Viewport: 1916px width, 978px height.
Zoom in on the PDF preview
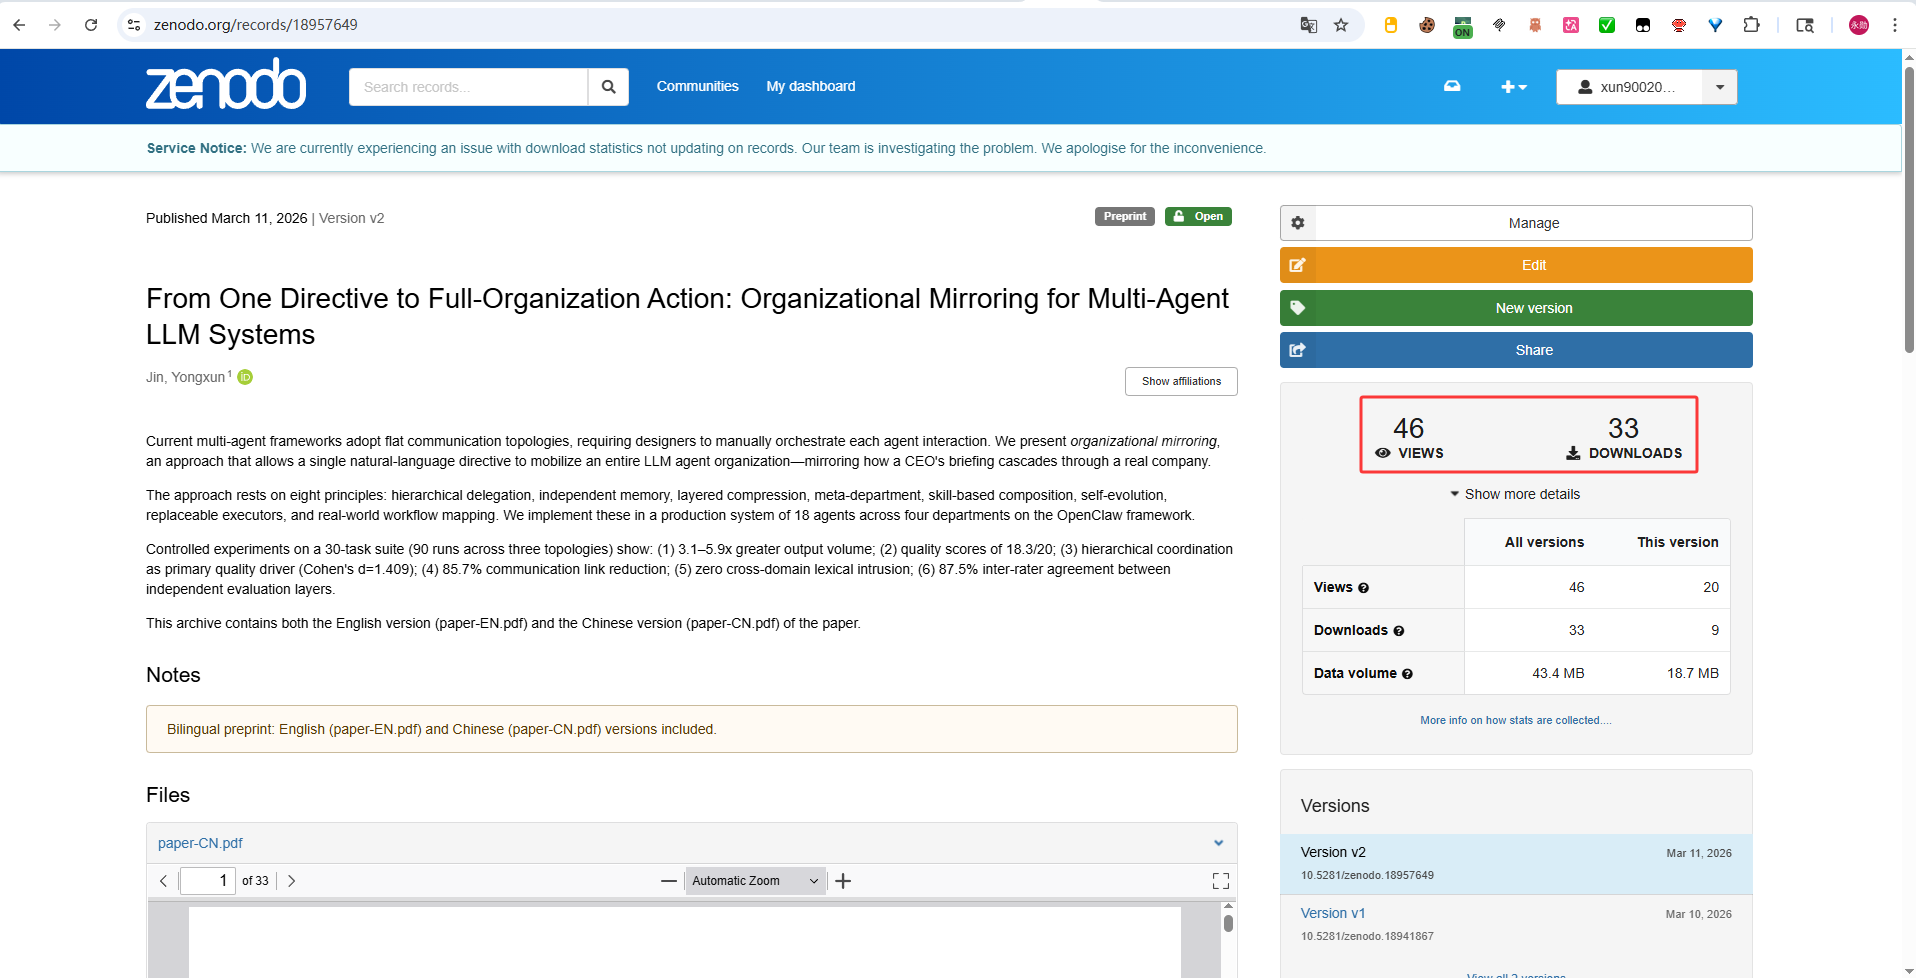[843, 881]
